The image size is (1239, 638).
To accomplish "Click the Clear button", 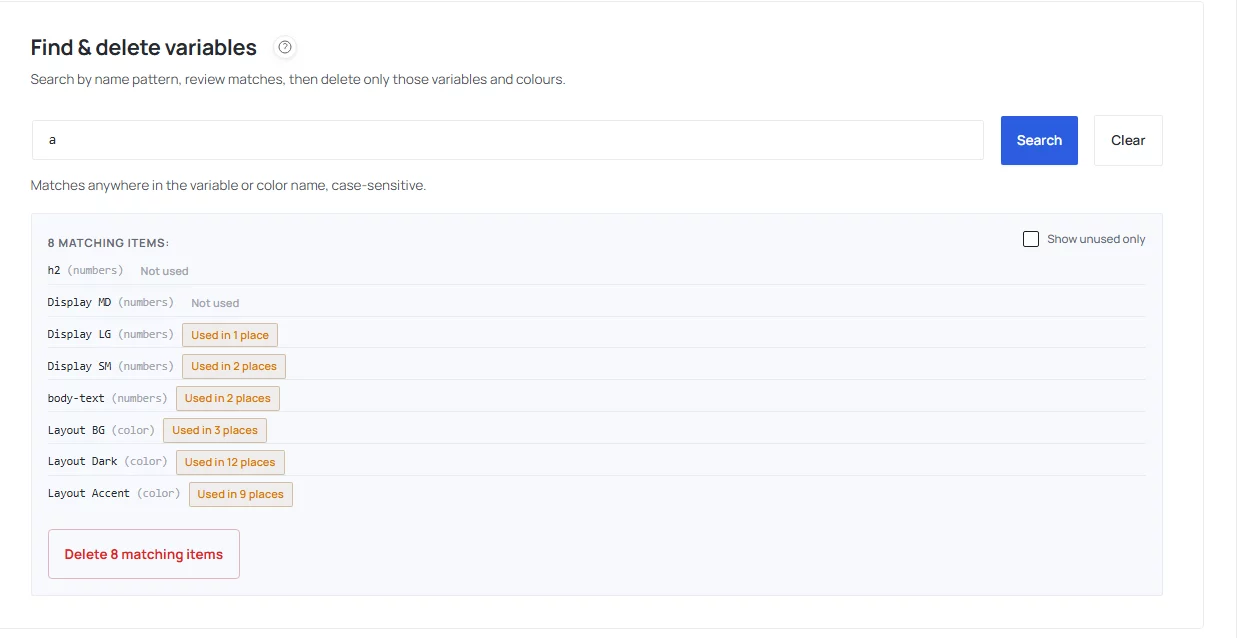I will [1128, 140].
